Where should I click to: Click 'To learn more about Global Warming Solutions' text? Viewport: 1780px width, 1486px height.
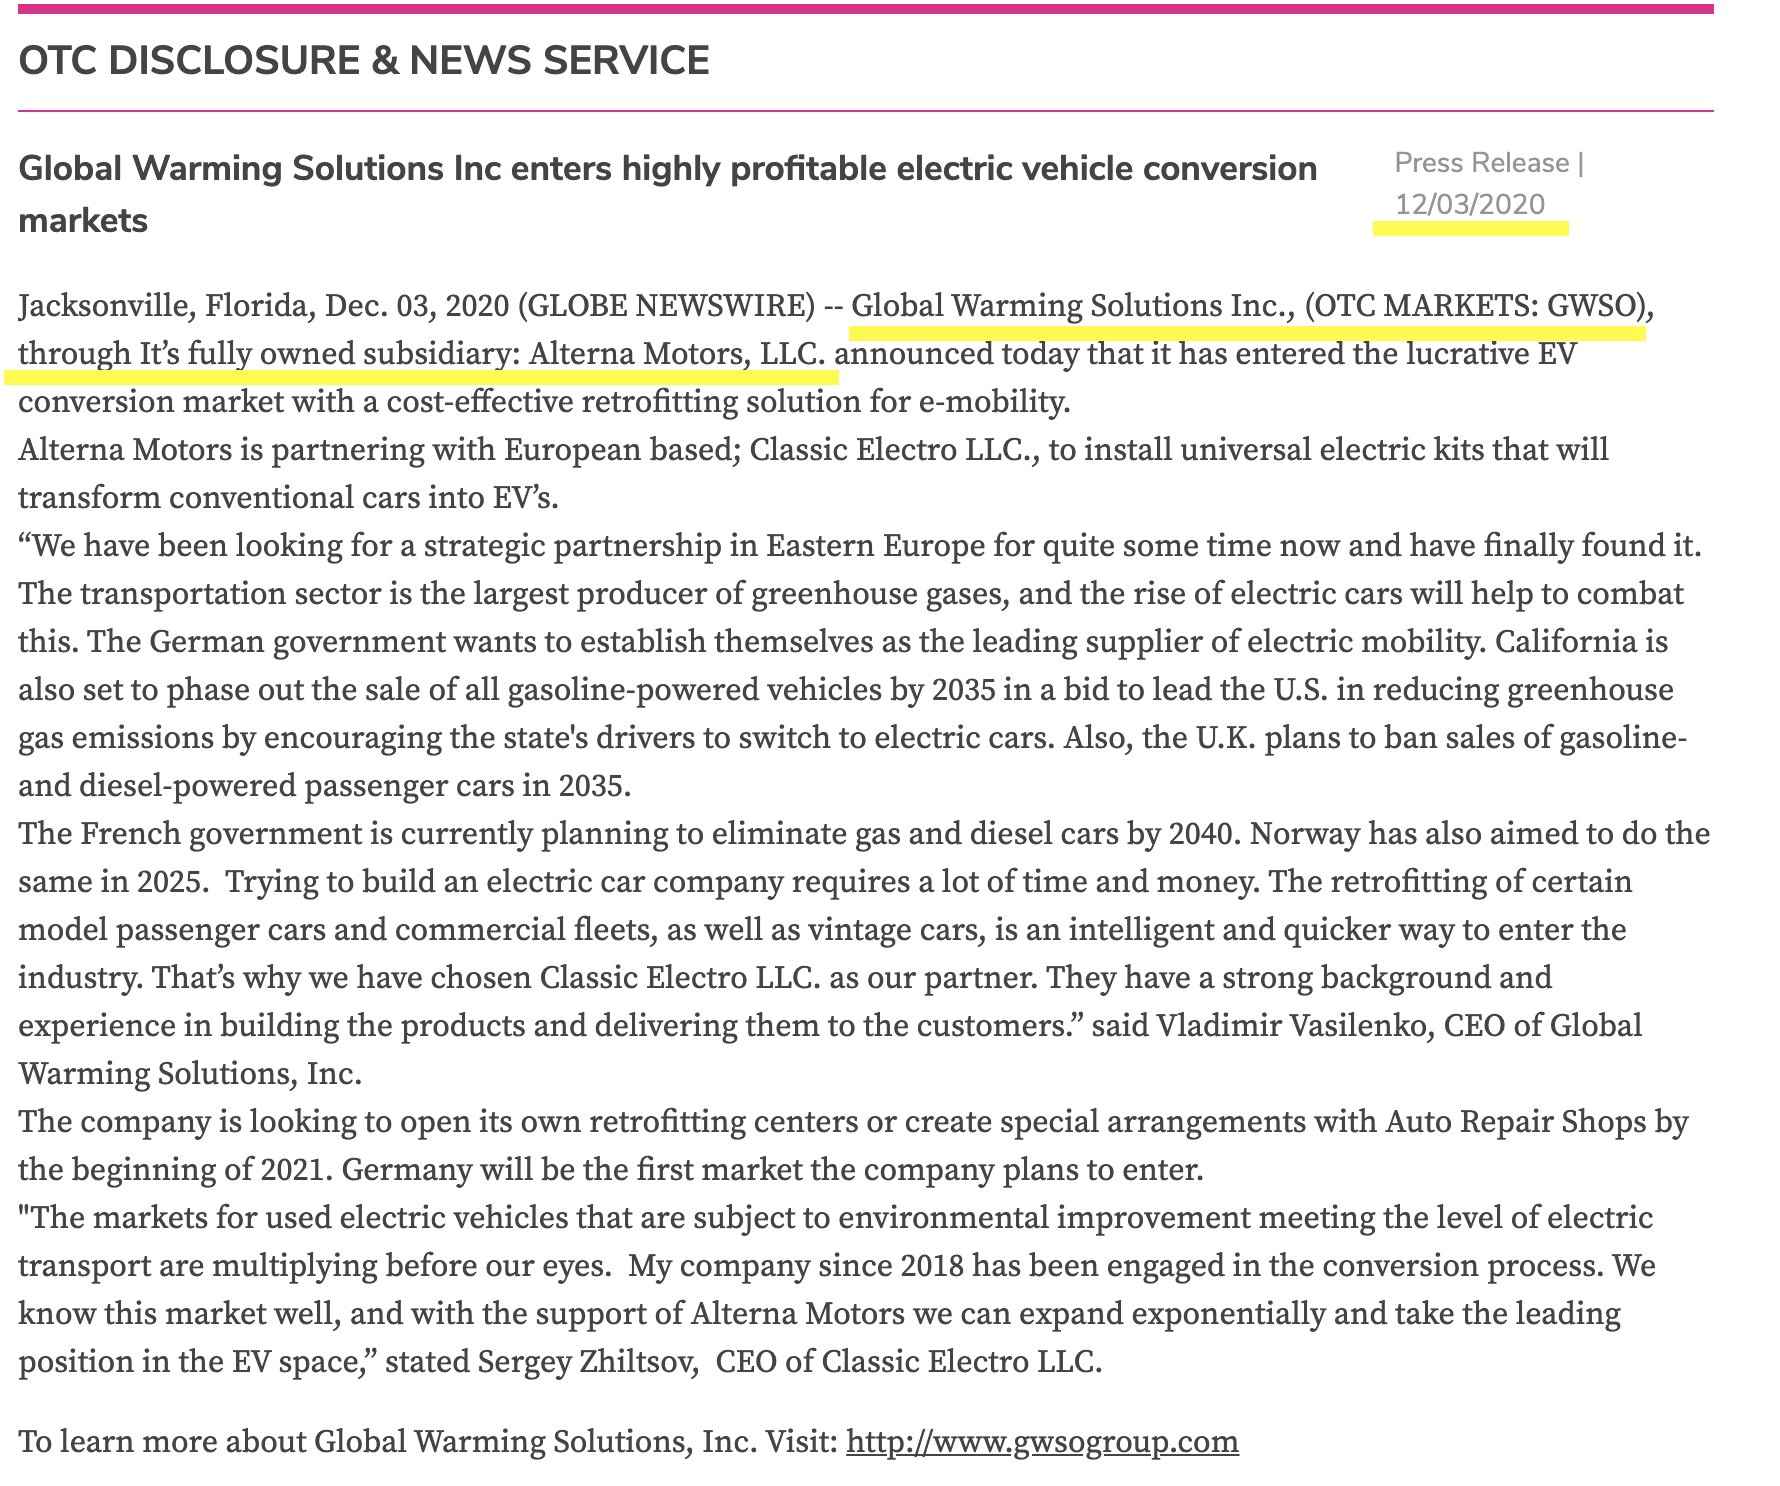point(386,1441)
